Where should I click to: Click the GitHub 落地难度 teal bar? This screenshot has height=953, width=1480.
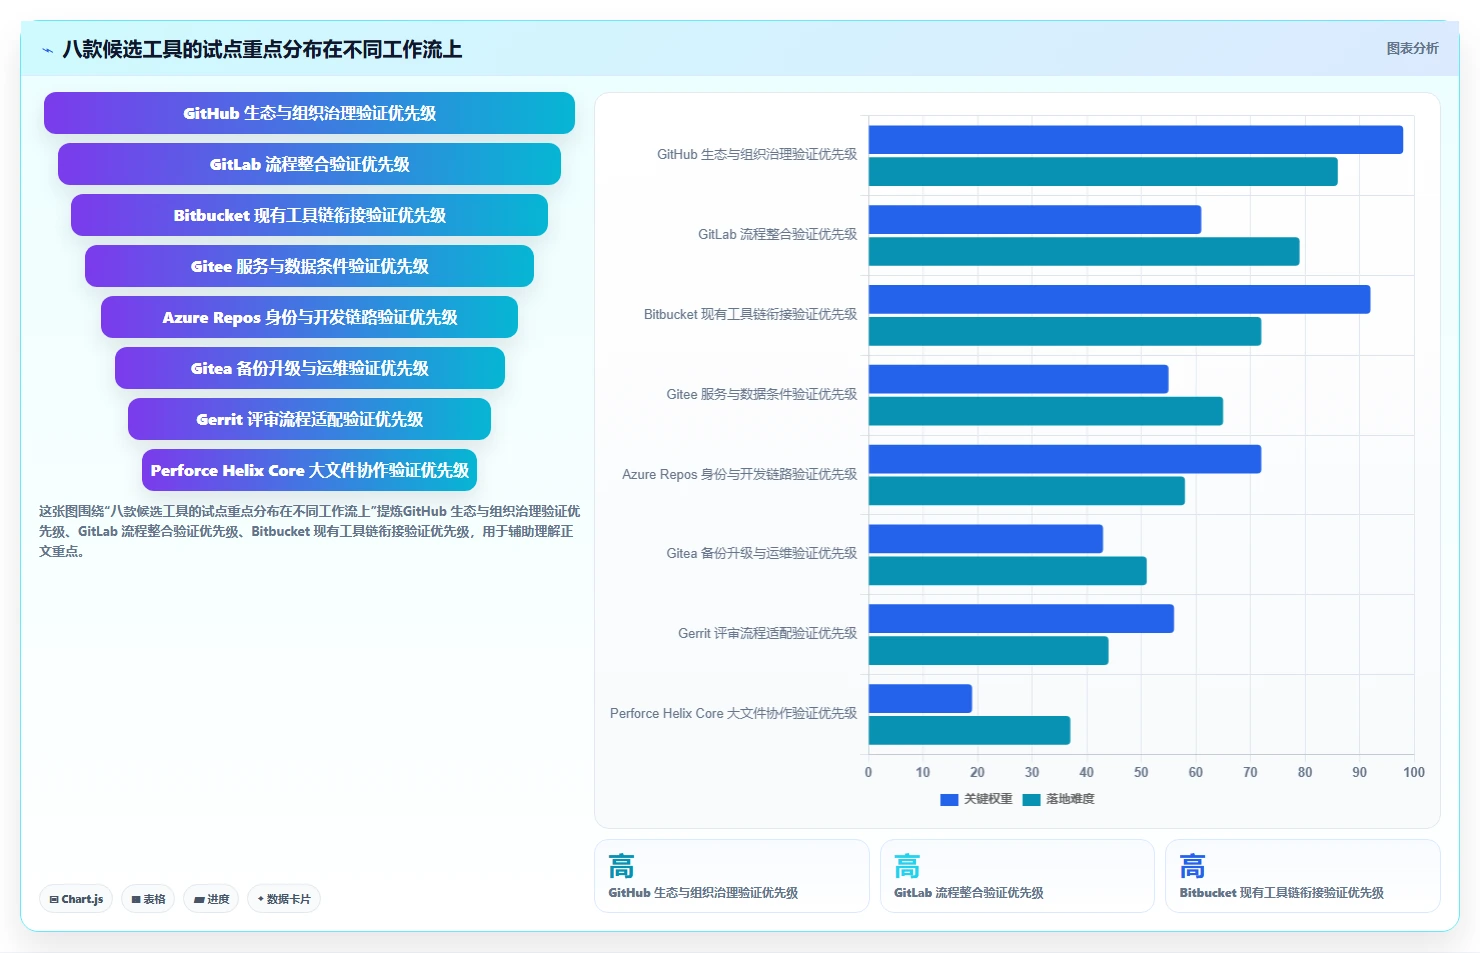click(x=1103, y=172)
